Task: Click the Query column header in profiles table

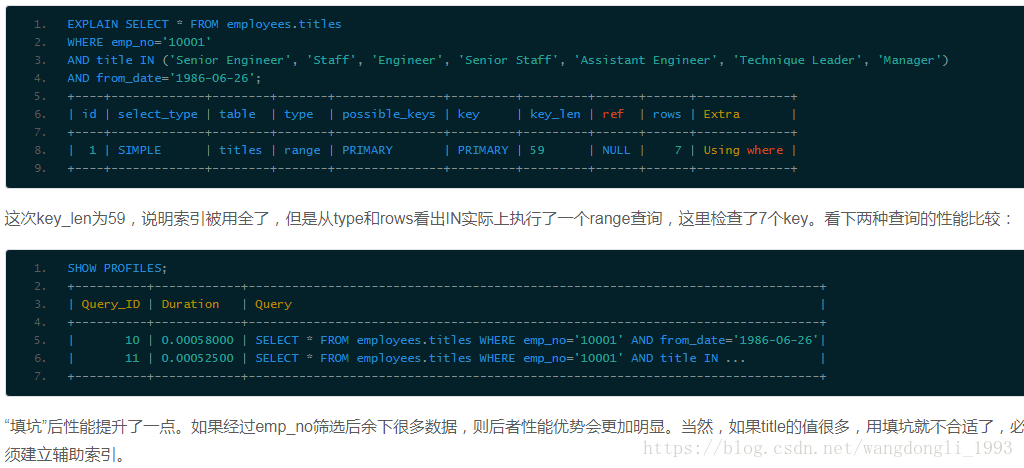Action: tap(273, 304)
